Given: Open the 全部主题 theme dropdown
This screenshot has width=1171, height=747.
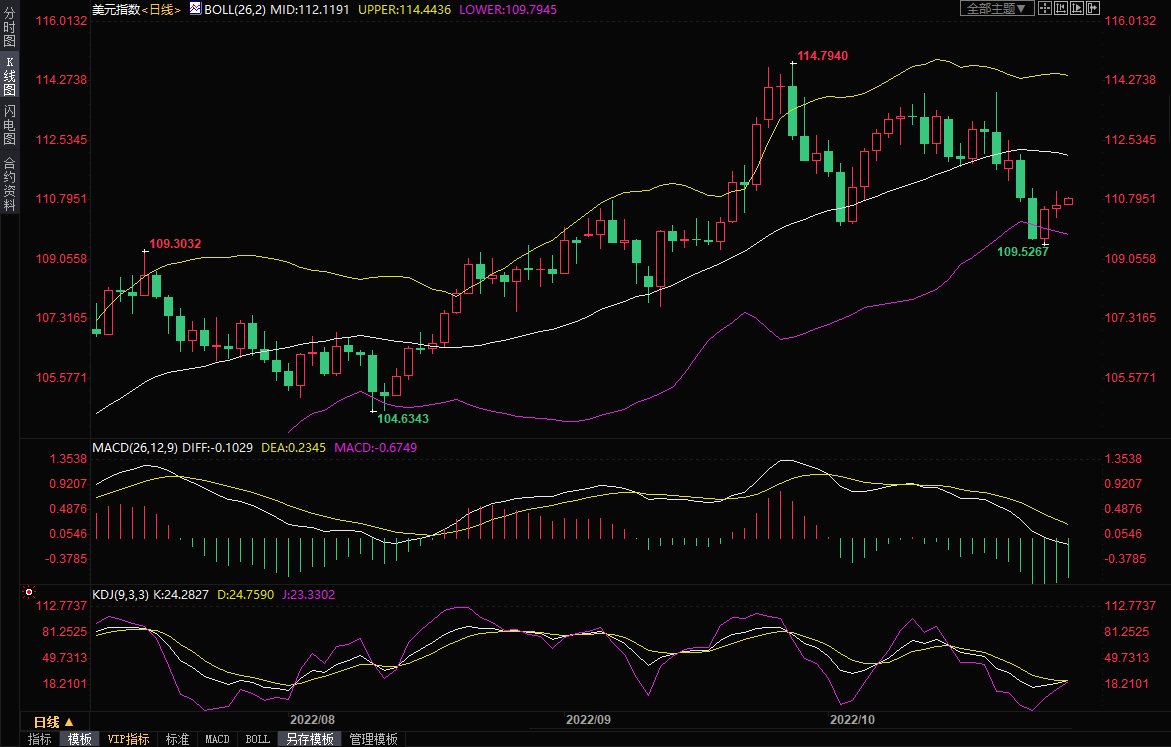Looking at the screenshot, I should pos(996,8).
